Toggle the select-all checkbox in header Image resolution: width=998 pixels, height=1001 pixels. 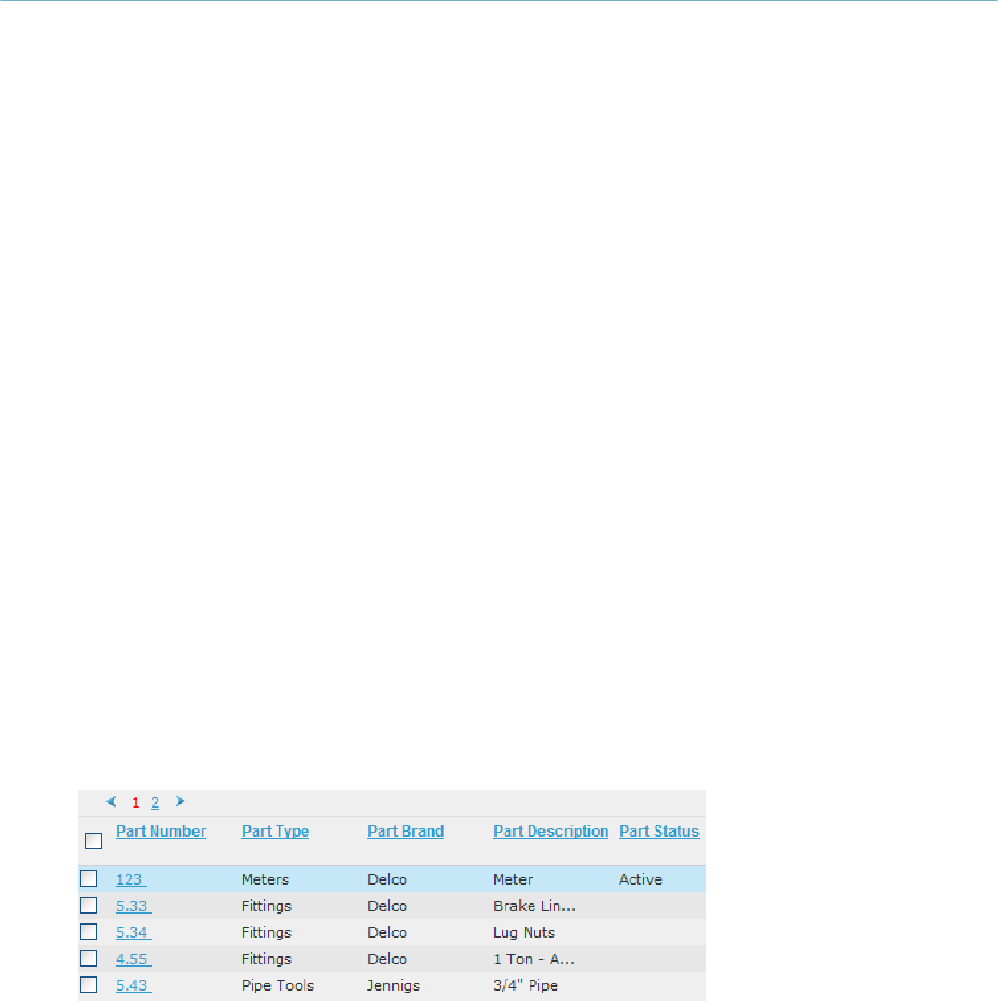click(x=93, y=841)
